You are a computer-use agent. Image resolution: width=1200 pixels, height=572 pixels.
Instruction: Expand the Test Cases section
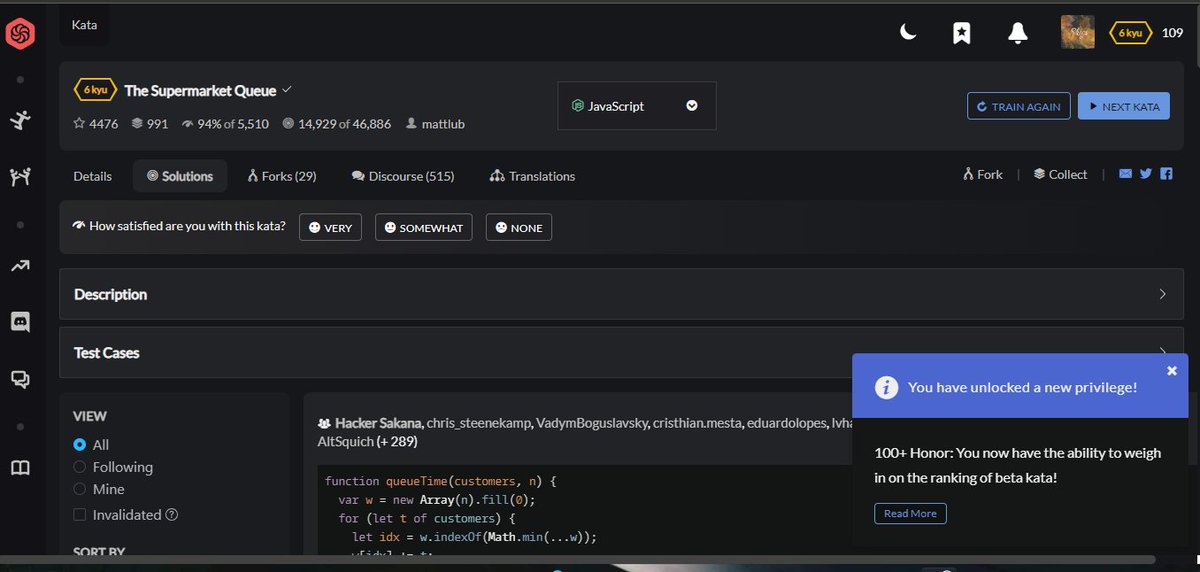pyautogui.click(x=623, y=353)
